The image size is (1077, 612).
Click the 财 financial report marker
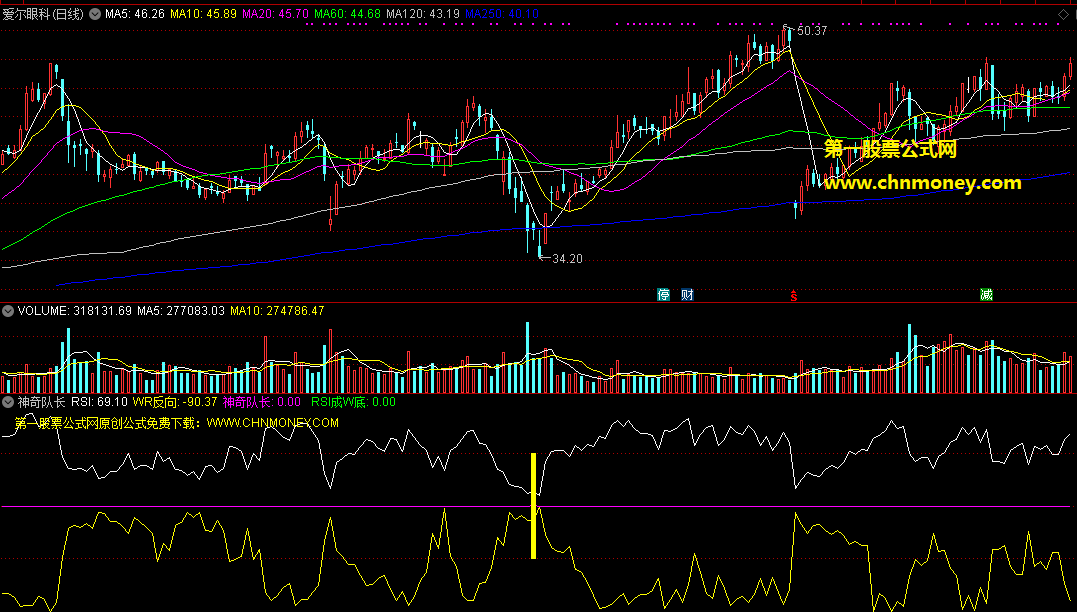coord(688,295)
